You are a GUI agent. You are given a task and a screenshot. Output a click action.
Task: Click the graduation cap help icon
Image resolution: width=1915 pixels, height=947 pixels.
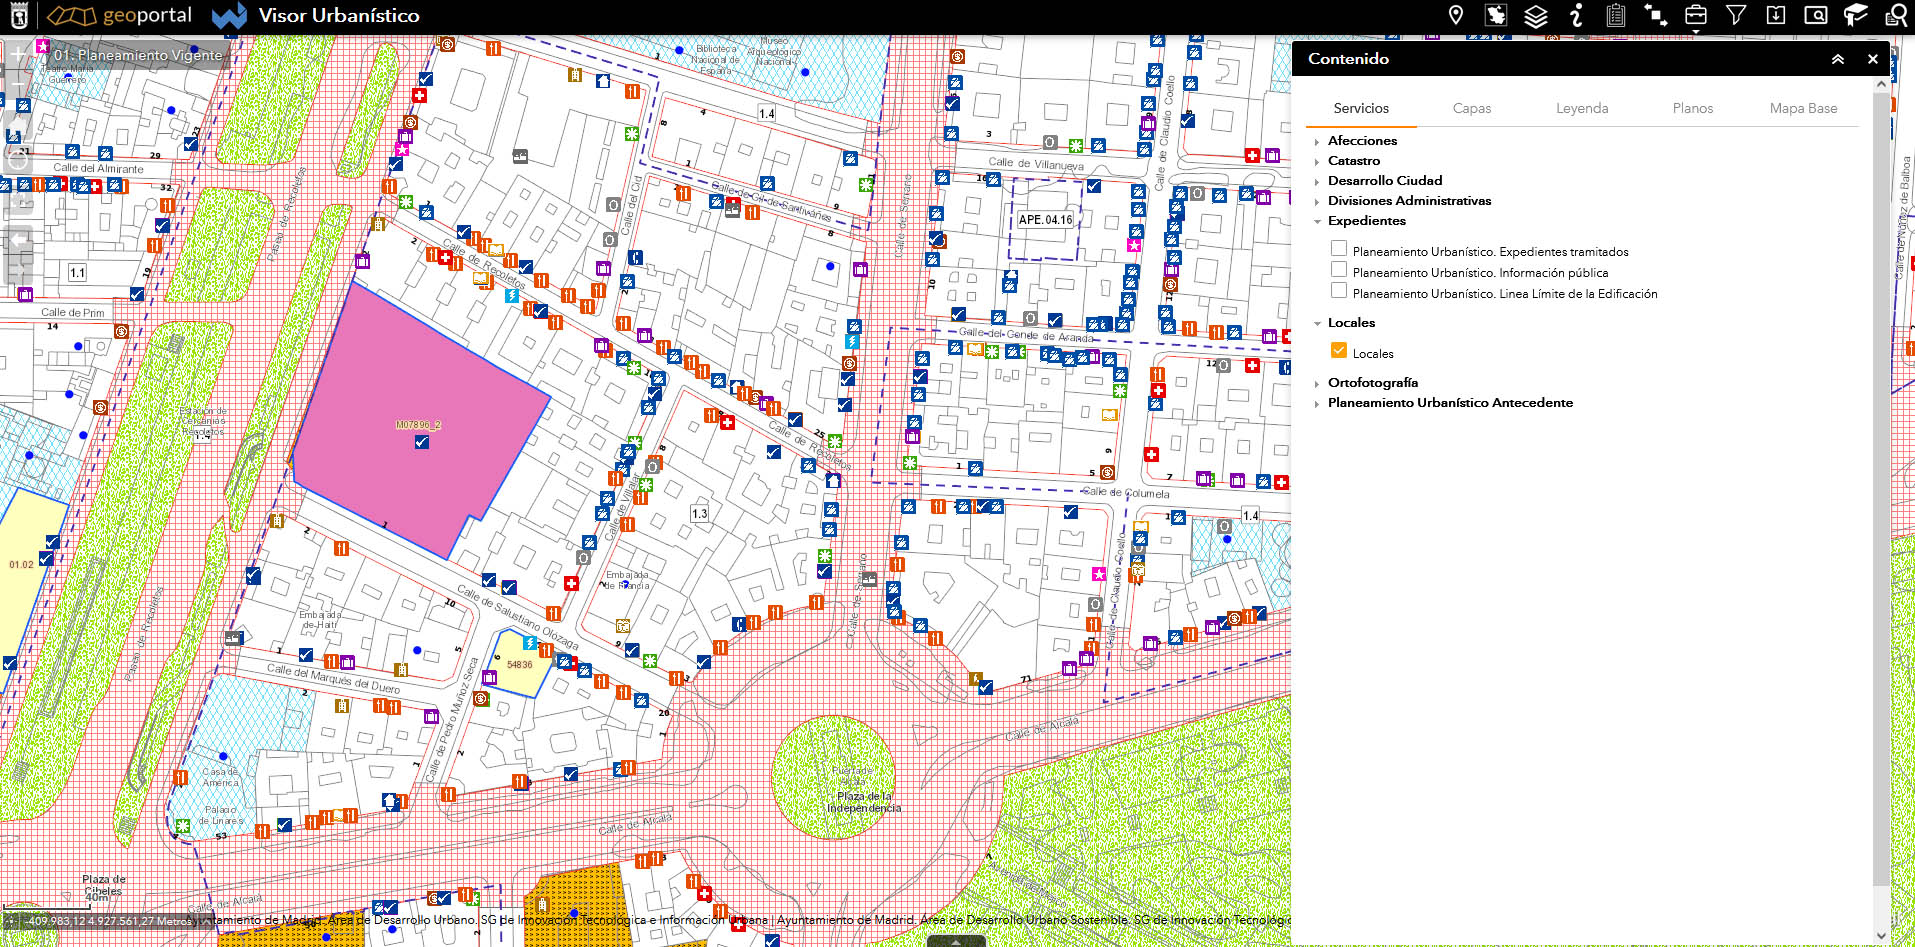click(x=1856, y=15)
